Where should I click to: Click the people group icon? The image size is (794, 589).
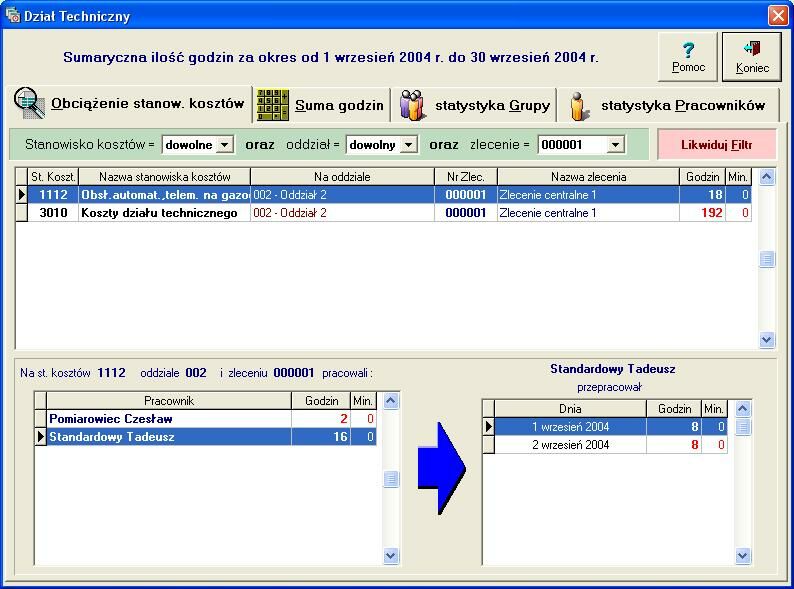[x=412, y=105]
